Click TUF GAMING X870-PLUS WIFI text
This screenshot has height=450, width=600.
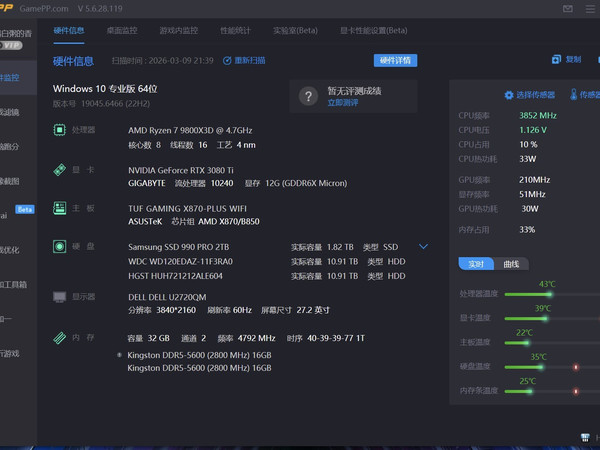188,209
